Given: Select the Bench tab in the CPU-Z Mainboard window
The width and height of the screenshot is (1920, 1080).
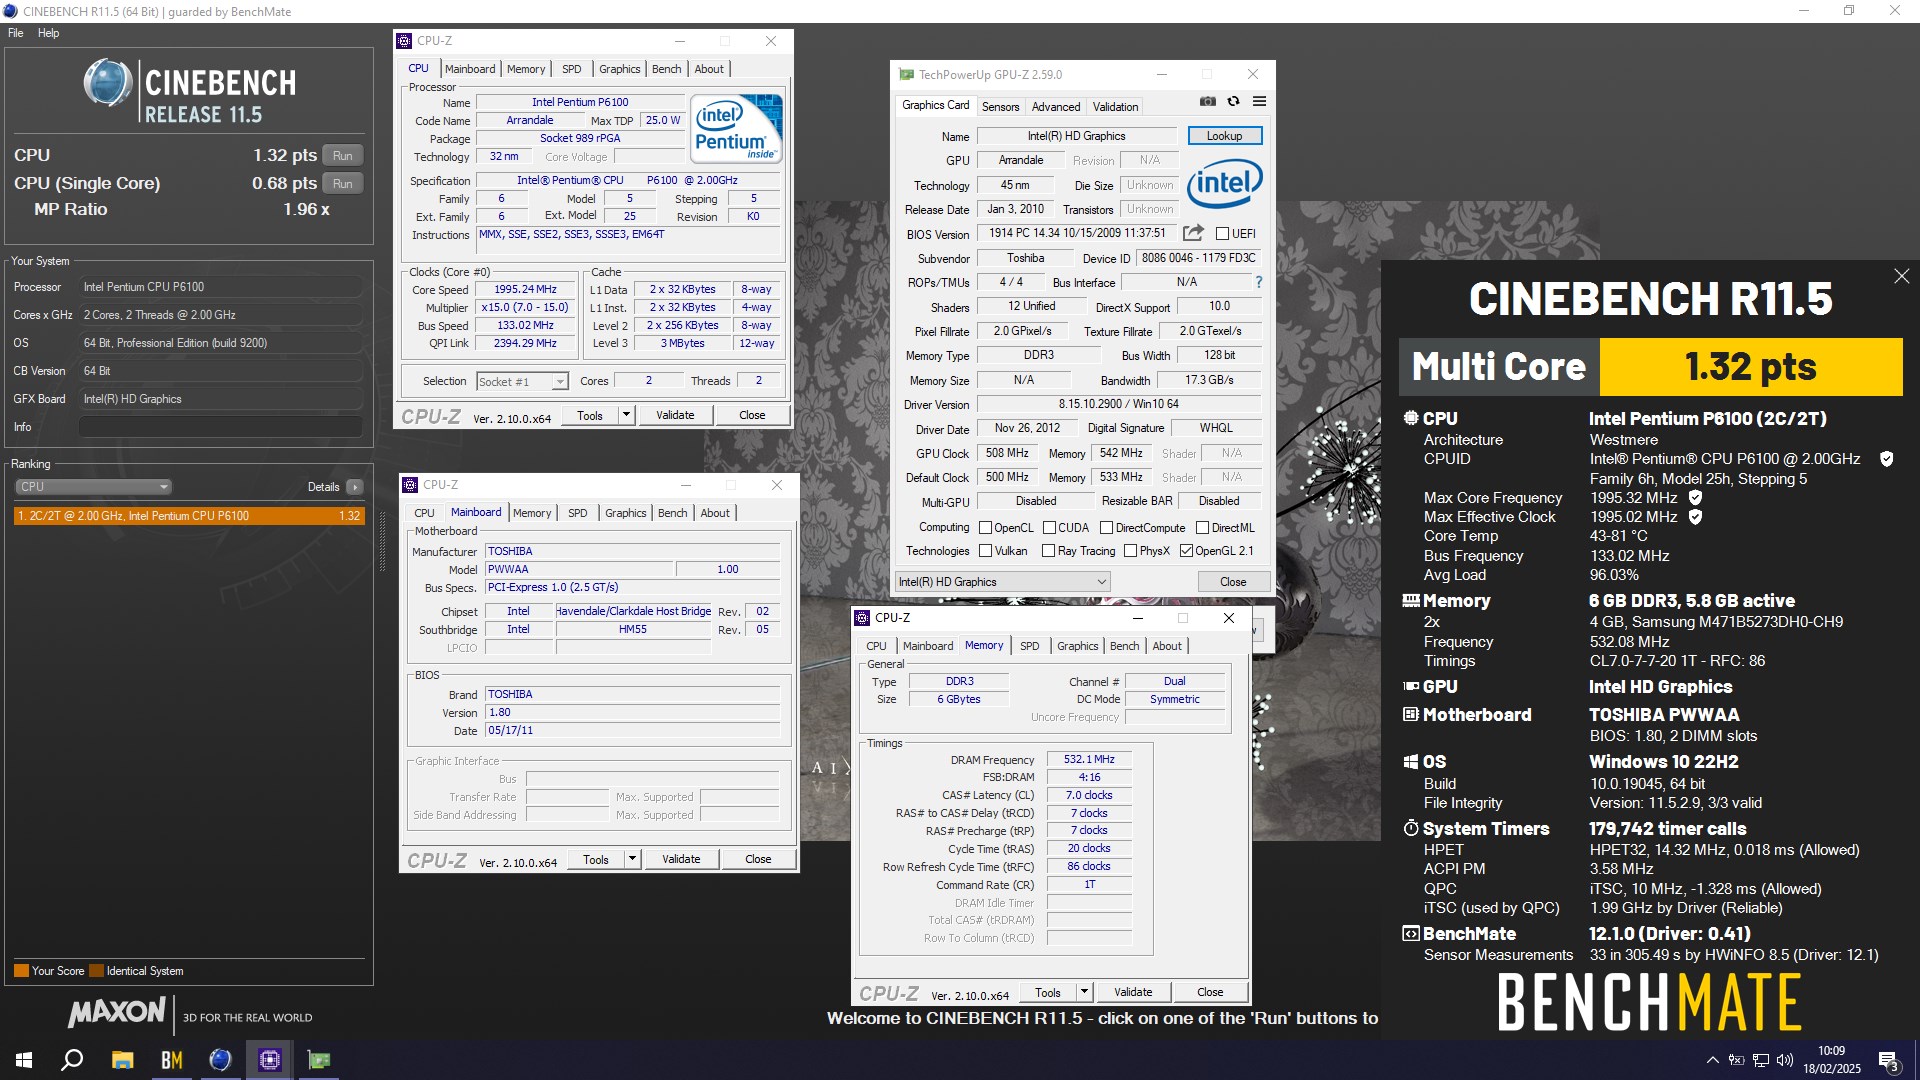Looking at the screenshot, I should click(672, 513).
